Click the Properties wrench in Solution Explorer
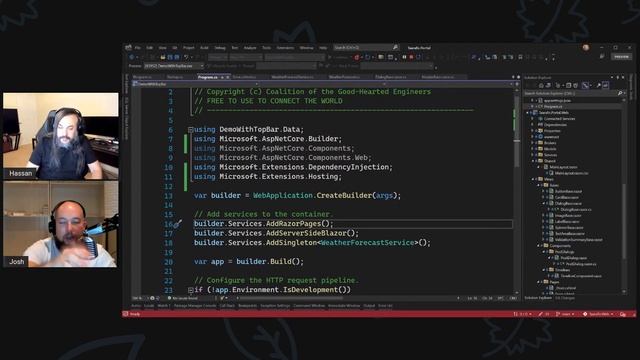This screenshot has height=360, width=640. [x=598, y=85]
